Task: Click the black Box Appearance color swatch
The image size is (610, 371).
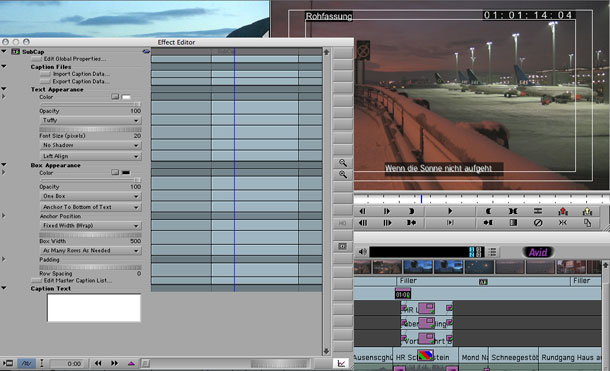Action: click(x=126, y=173)
